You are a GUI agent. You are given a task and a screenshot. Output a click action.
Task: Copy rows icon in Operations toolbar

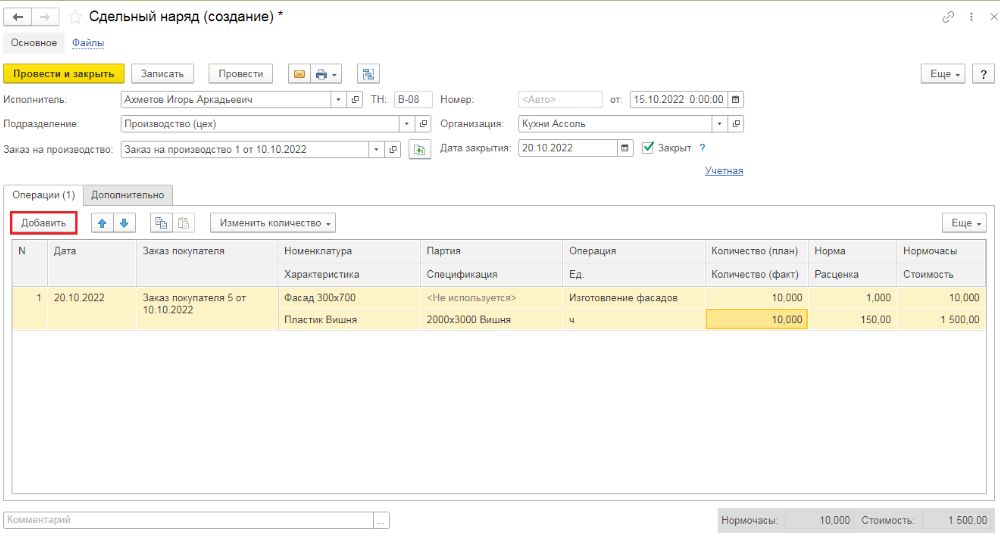[161, 223]
